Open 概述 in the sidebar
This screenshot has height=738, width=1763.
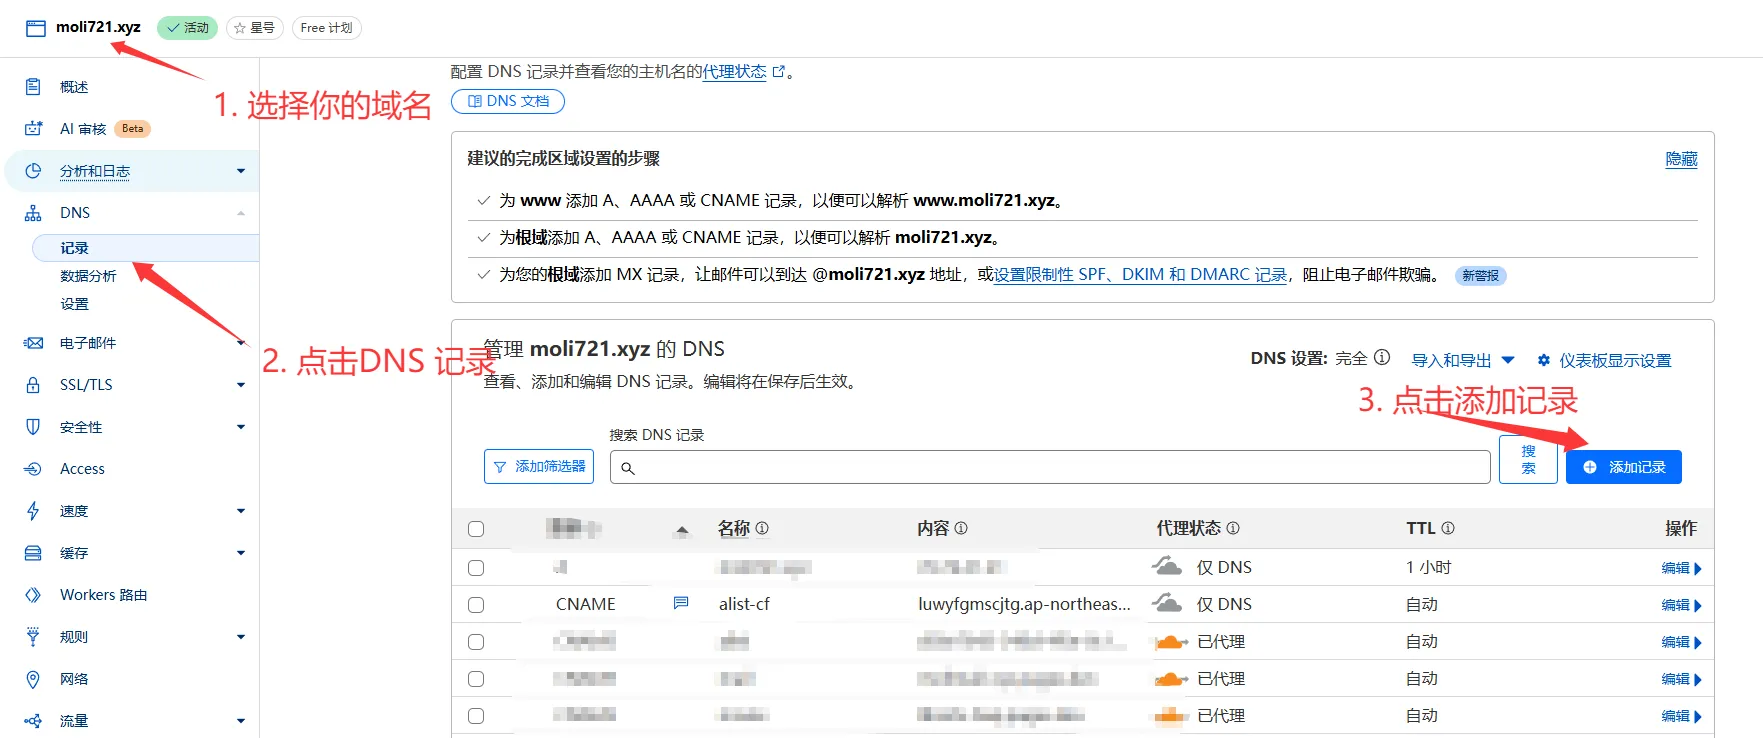click(x=74, y=87)
